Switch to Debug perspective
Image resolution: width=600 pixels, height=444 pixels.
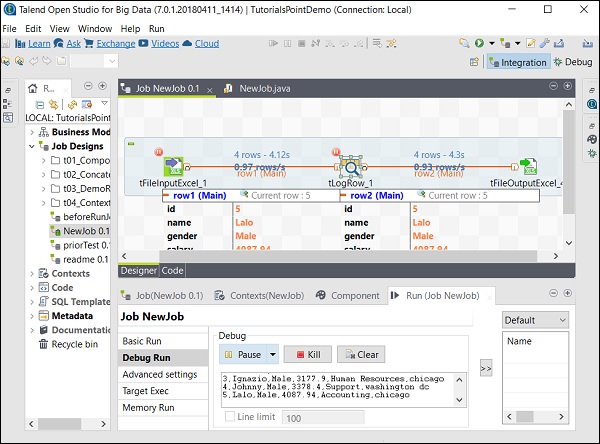coord(573,62)
